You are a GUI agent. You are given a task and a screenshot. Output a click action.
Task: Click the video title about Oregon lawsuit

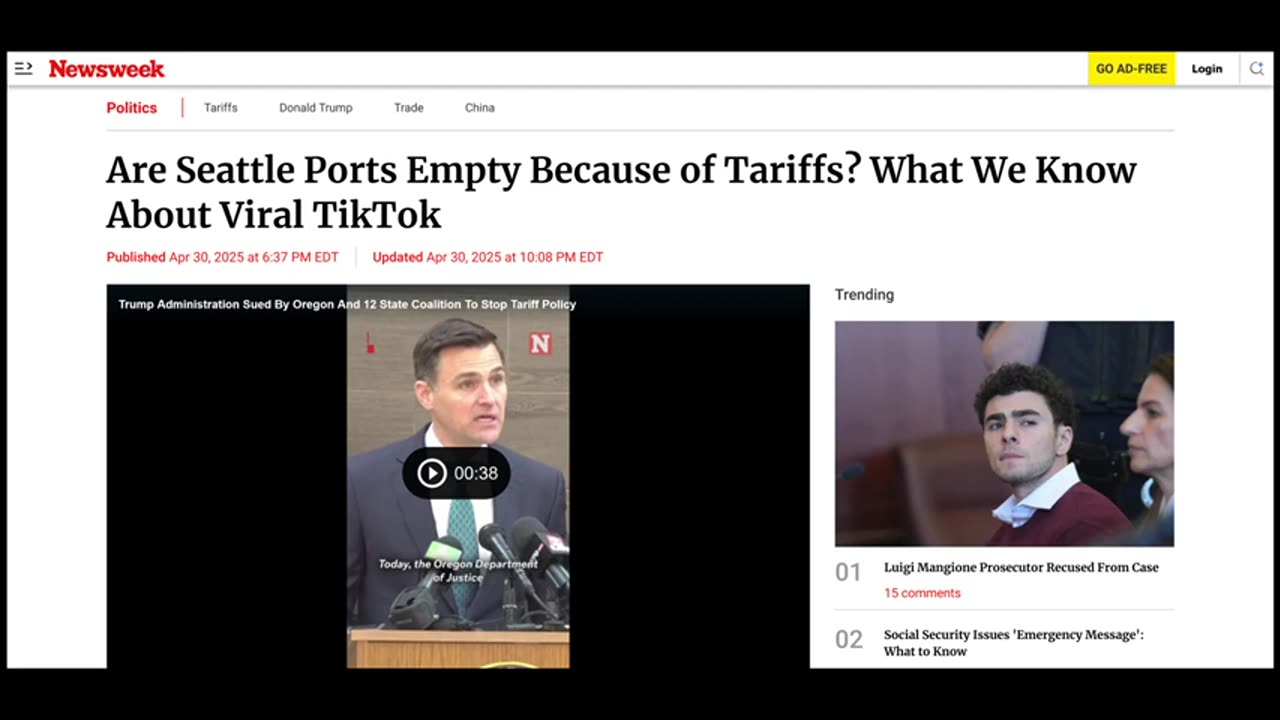pyautogui.click(x=347, y=304)
